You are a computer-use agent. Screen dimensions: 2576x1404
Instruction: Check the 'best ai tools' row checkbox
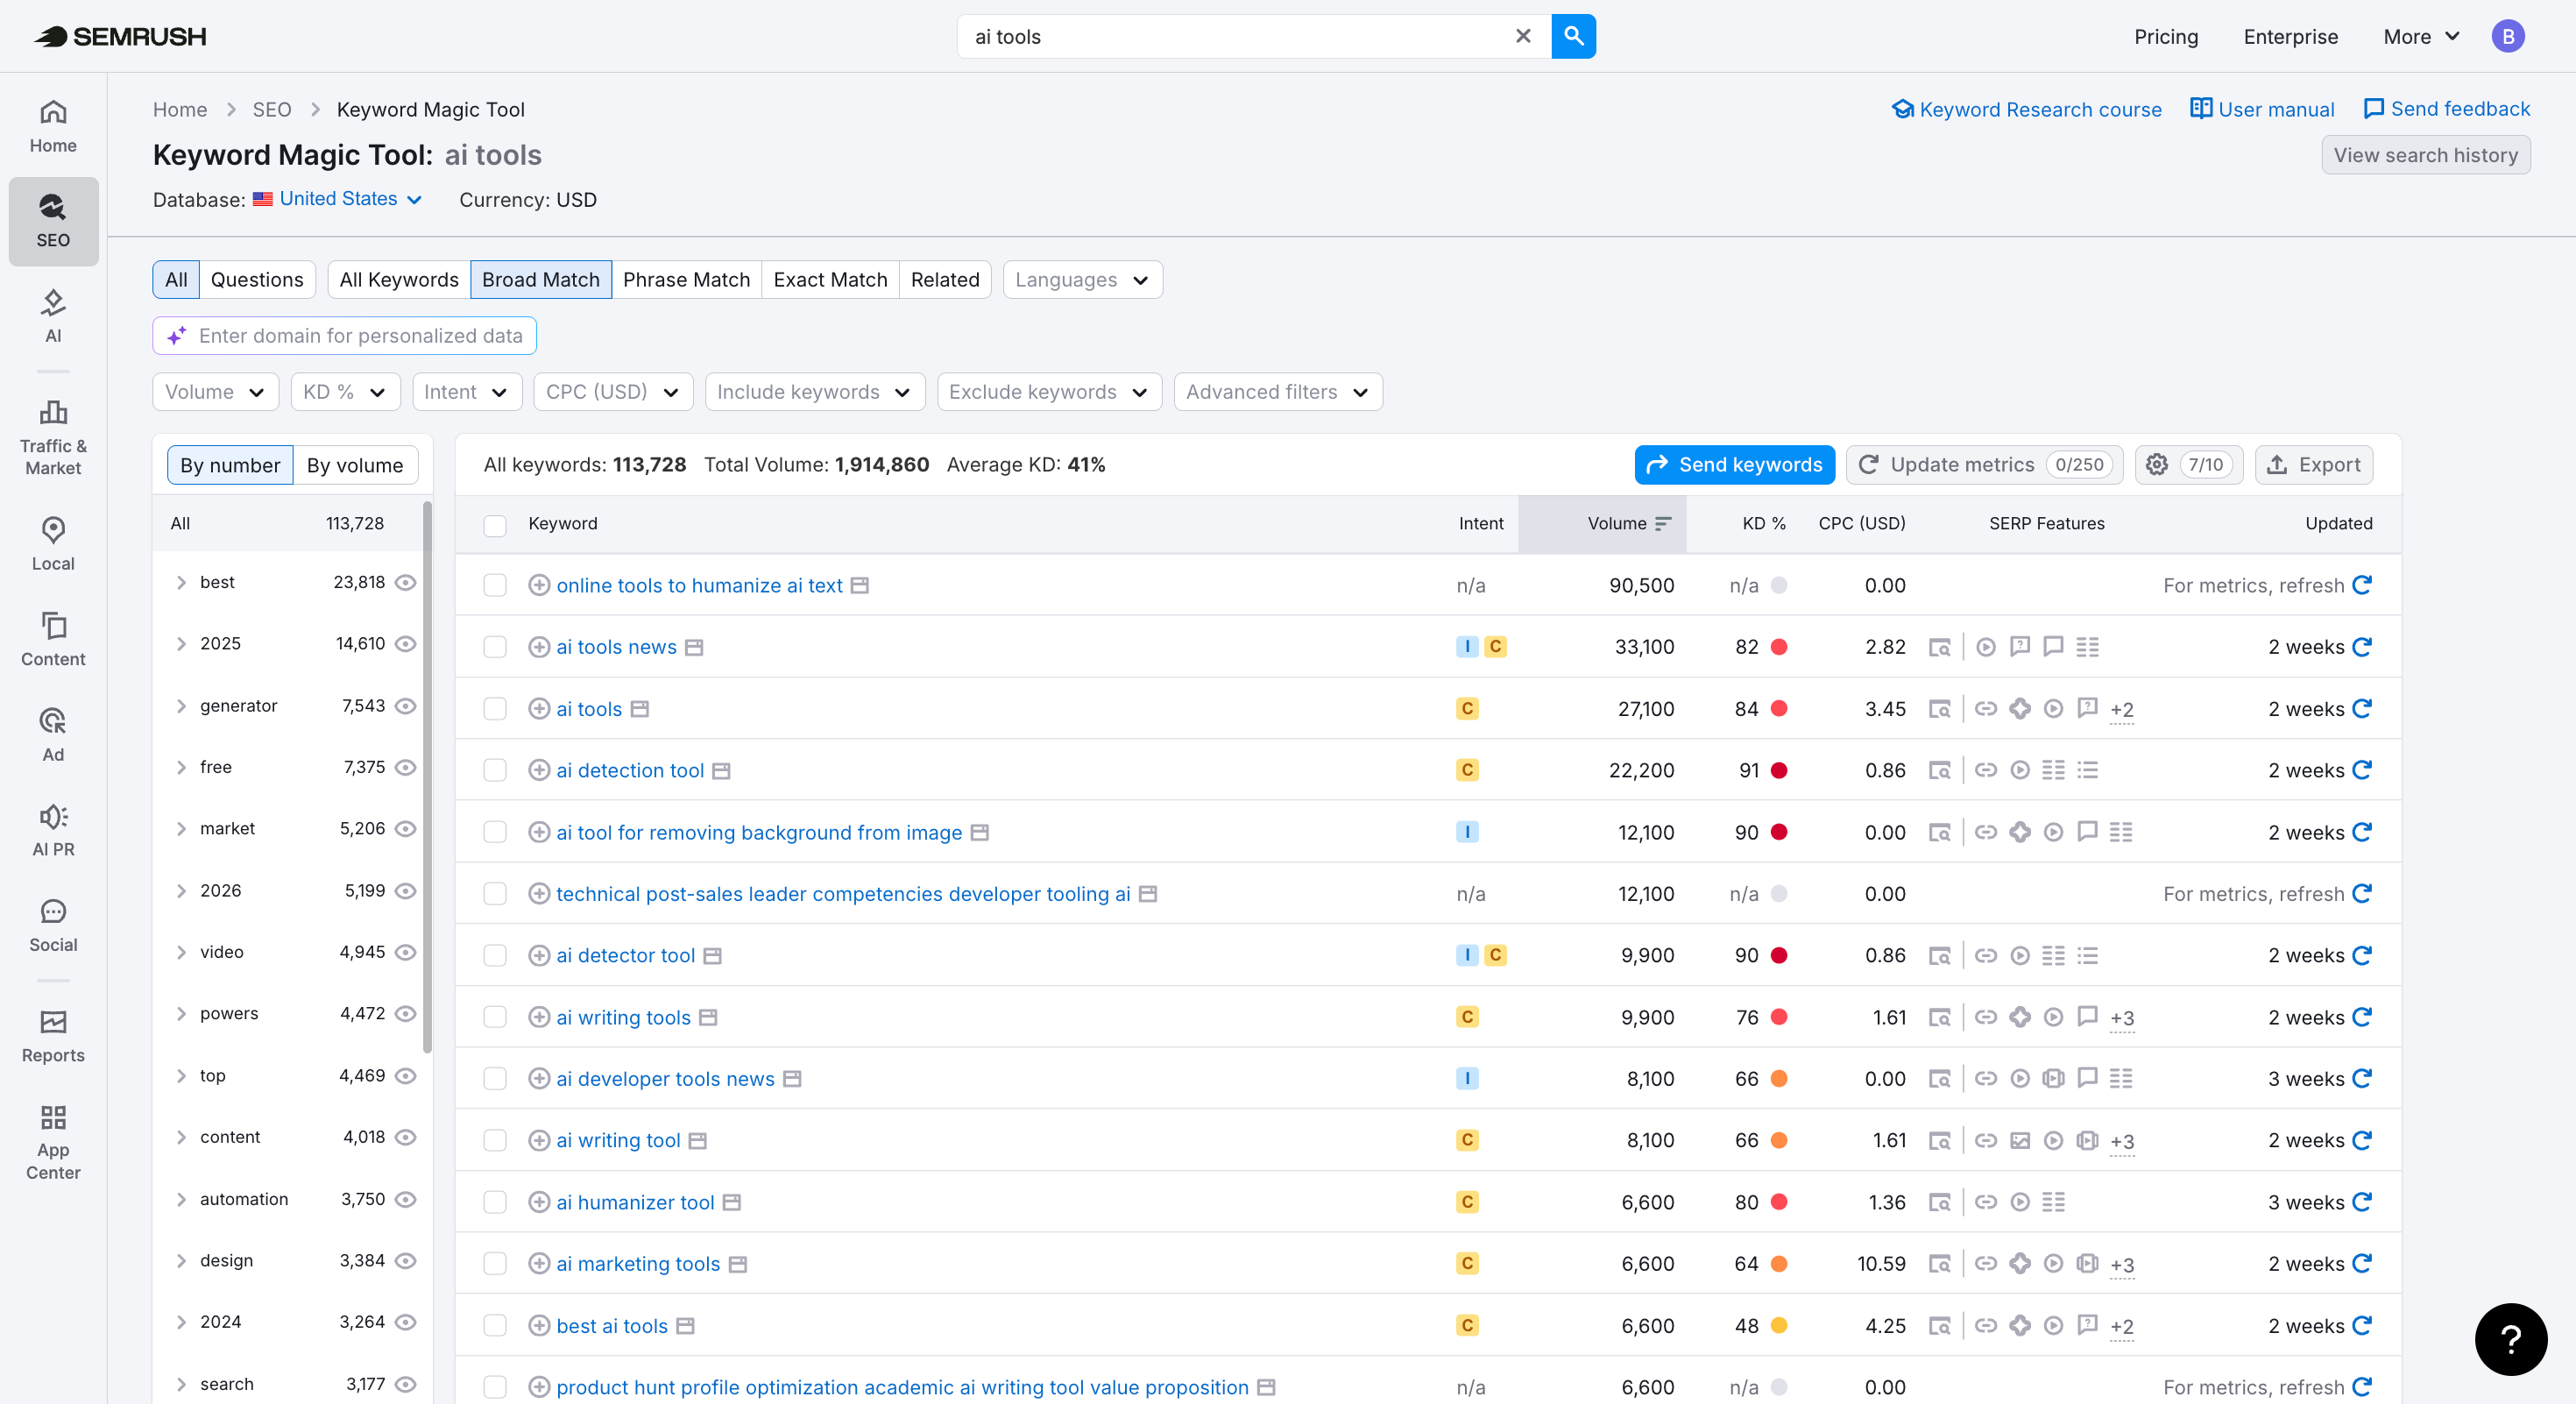pos(495,1325)
